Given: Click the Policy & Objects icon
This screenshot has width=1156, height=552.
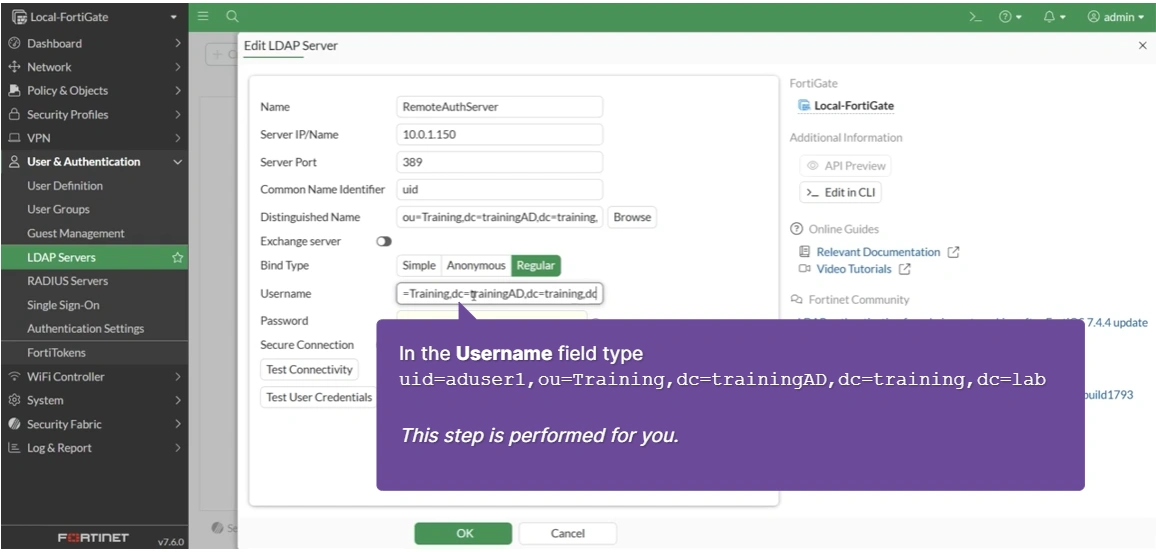Looking at the screenshot, I should pyautogui.click(x=13, y=91).
